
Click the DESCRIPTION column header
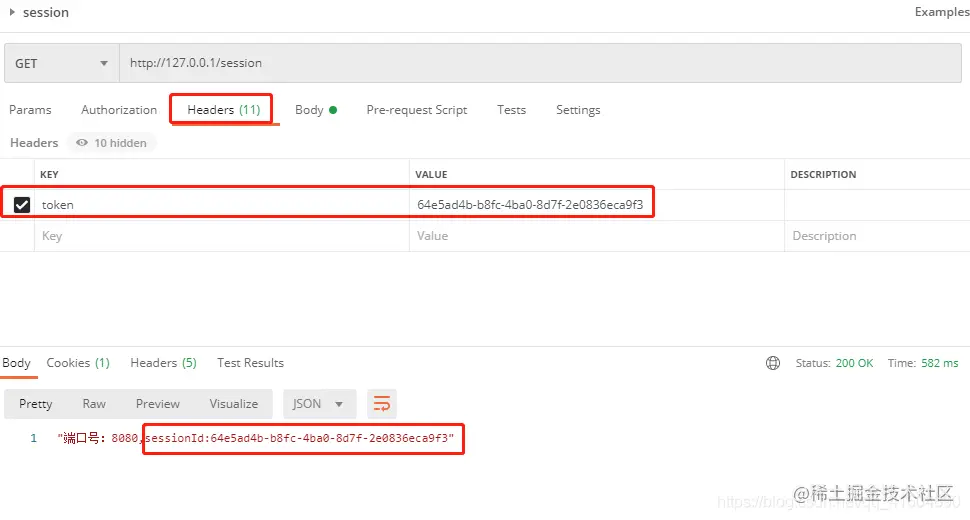823,174
